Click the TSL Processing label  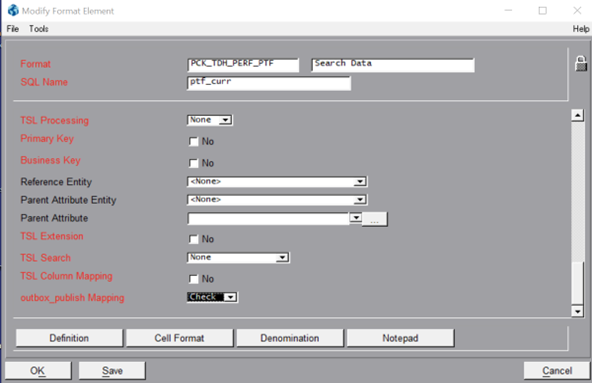55,120
